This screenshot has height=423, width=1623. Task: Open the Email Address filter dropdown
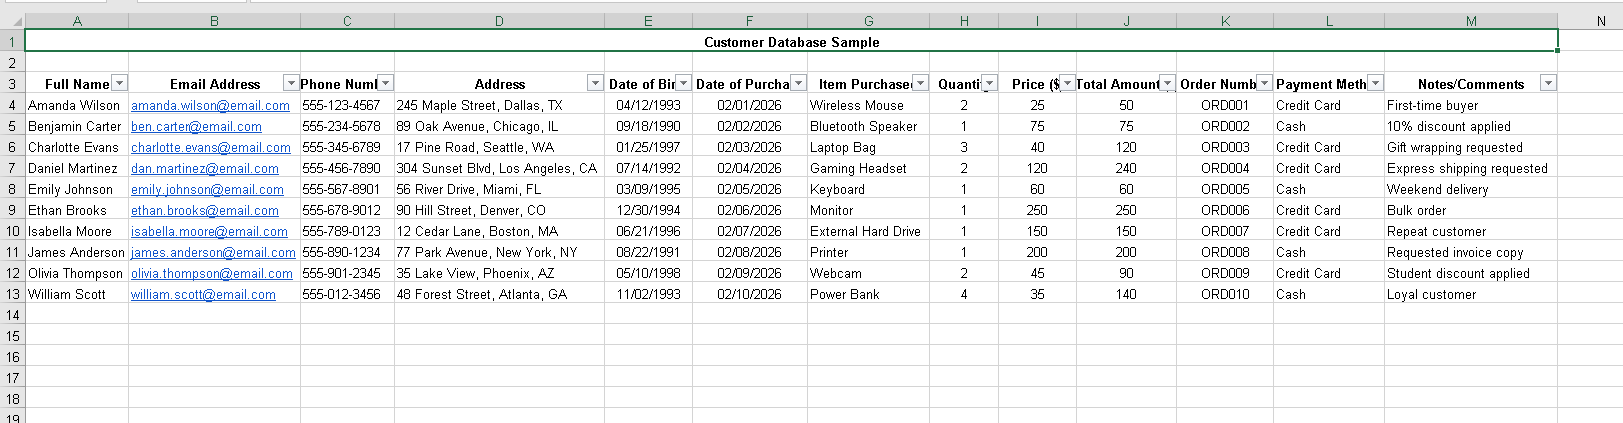point(291,83)
